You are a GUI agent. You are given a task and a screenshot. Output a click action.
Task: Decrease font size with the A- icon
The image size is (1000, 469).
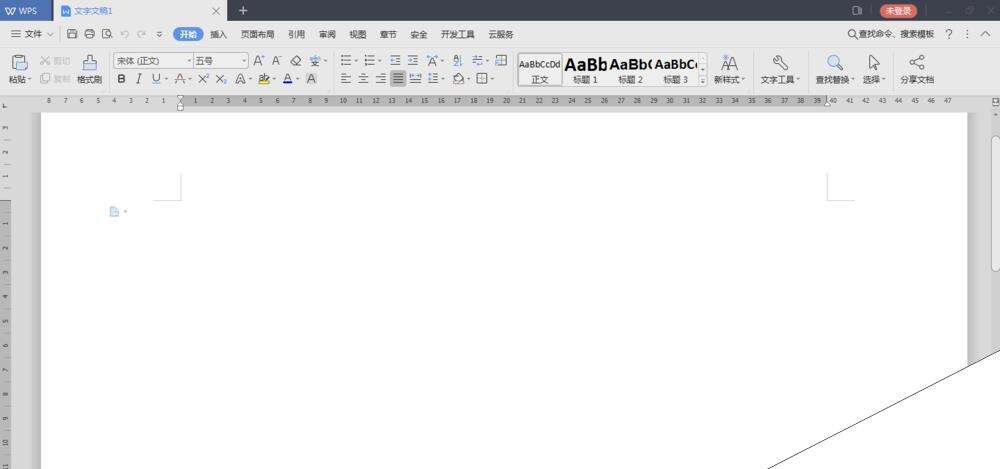276,61
